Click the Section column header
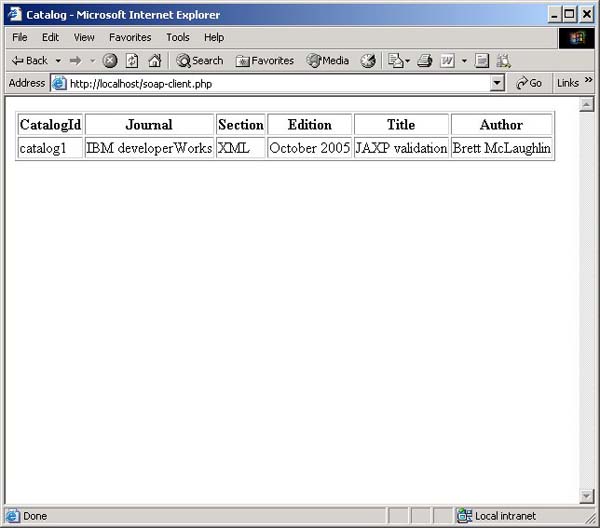 pos(241,125)
